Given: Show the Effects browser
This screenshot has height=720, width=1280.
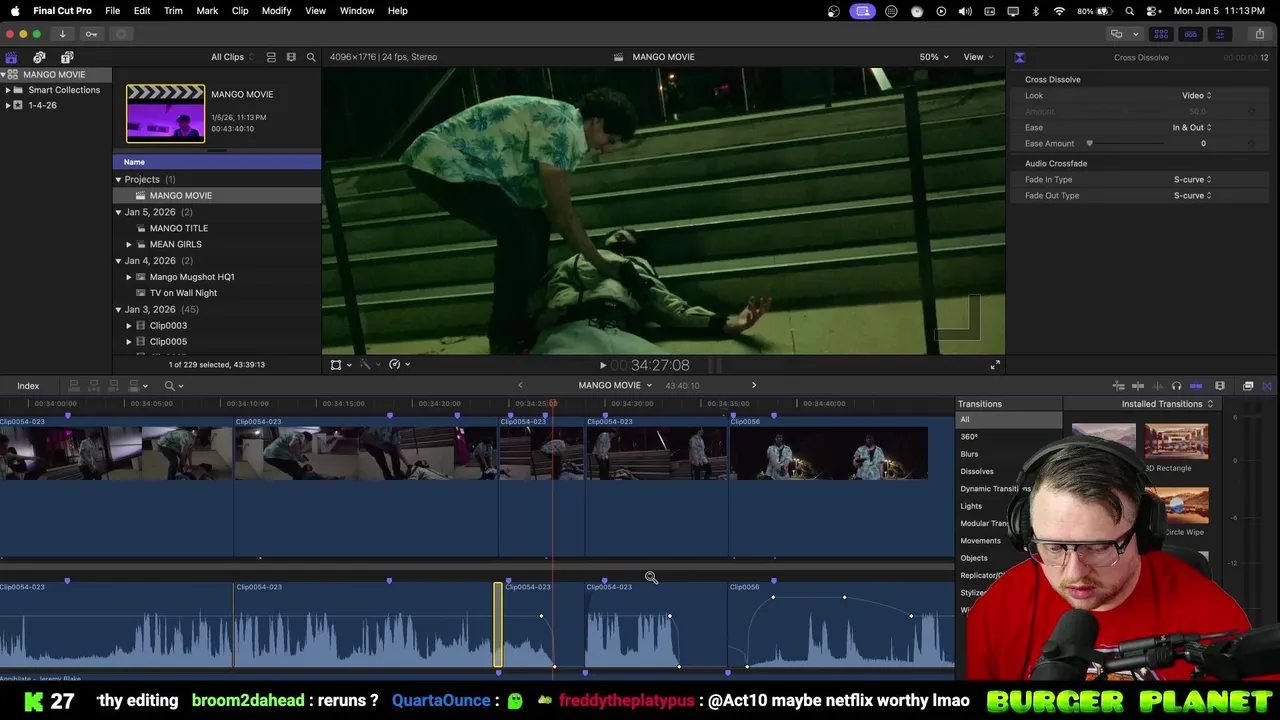Looking at the screenshot, I should click(x=1248, y=386).
